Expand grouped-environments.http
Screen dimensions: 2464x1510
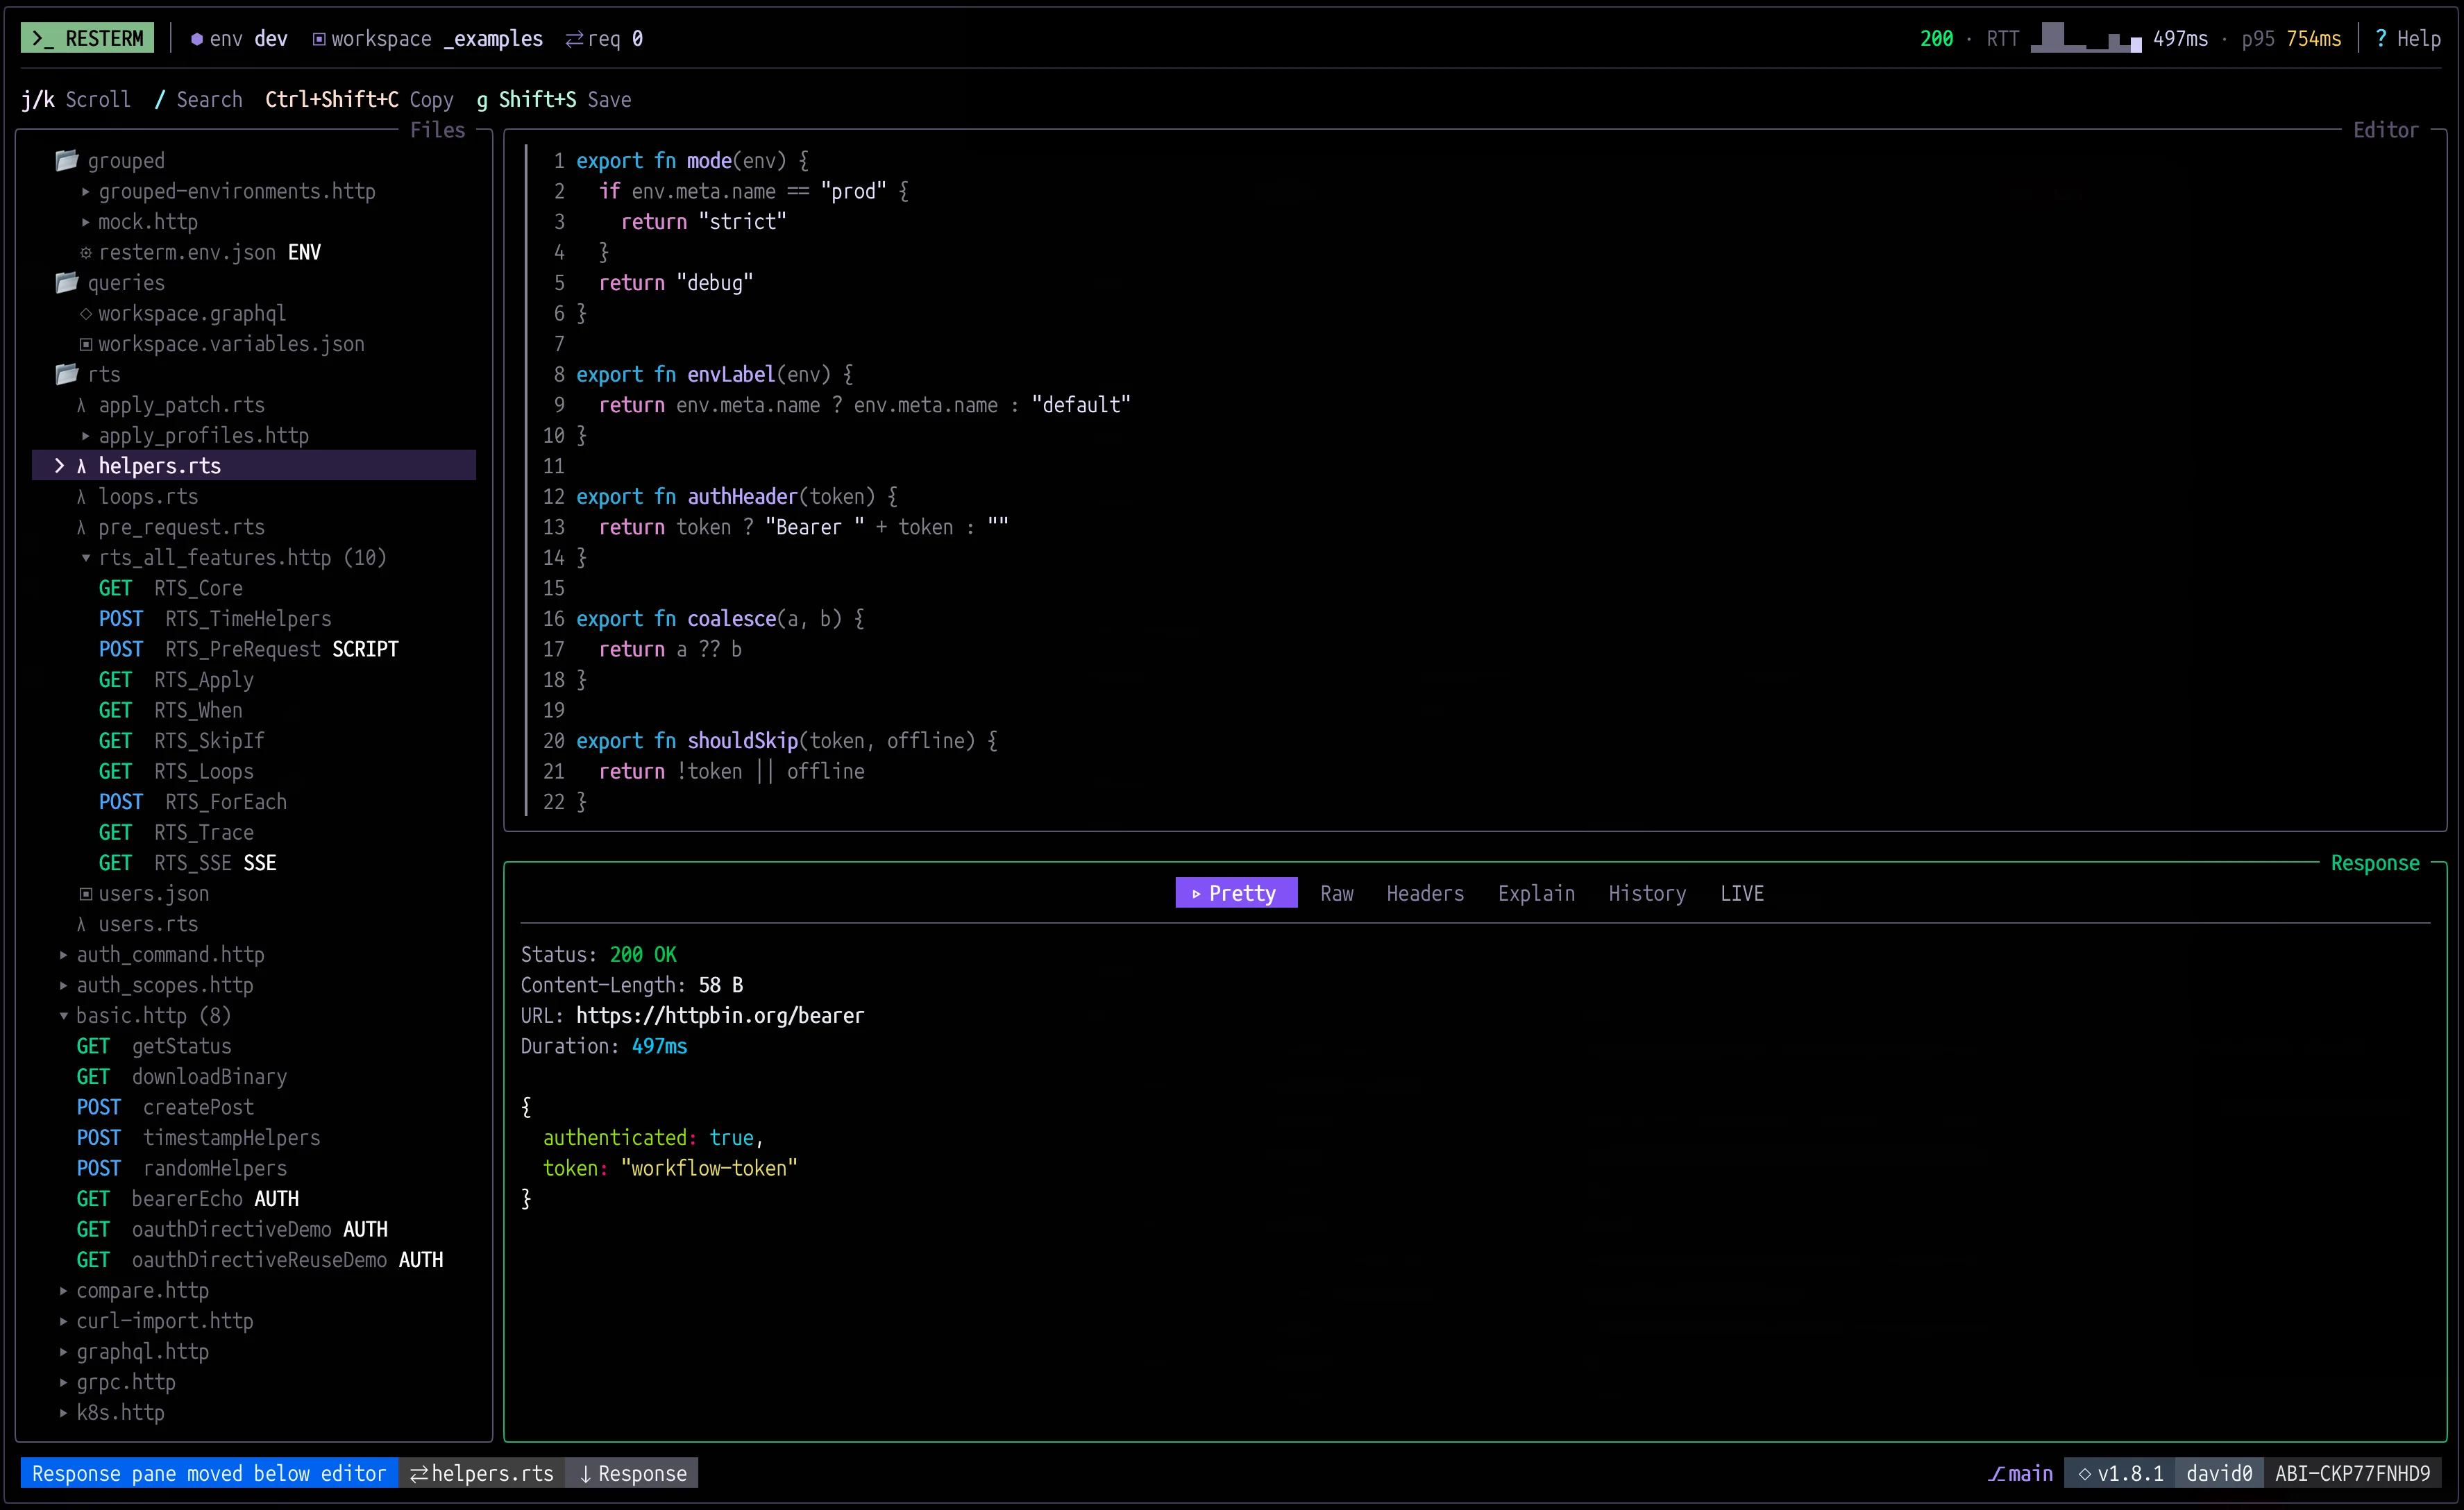[x=86, y=191]
